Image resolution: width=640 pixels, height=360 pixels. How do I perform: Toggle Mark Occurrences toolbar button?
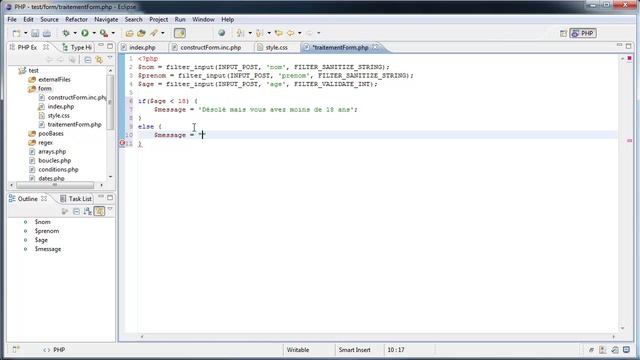180,33
